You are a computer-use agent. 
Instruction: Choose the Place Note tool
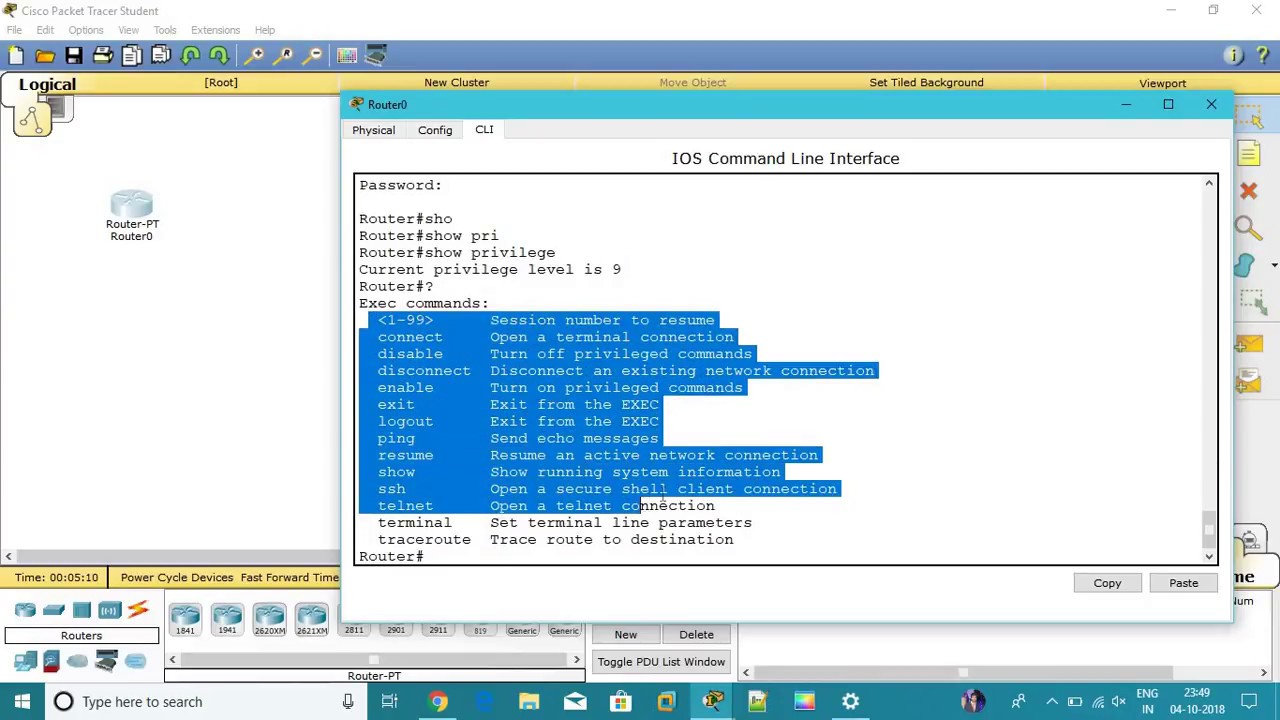point(1248,154)
